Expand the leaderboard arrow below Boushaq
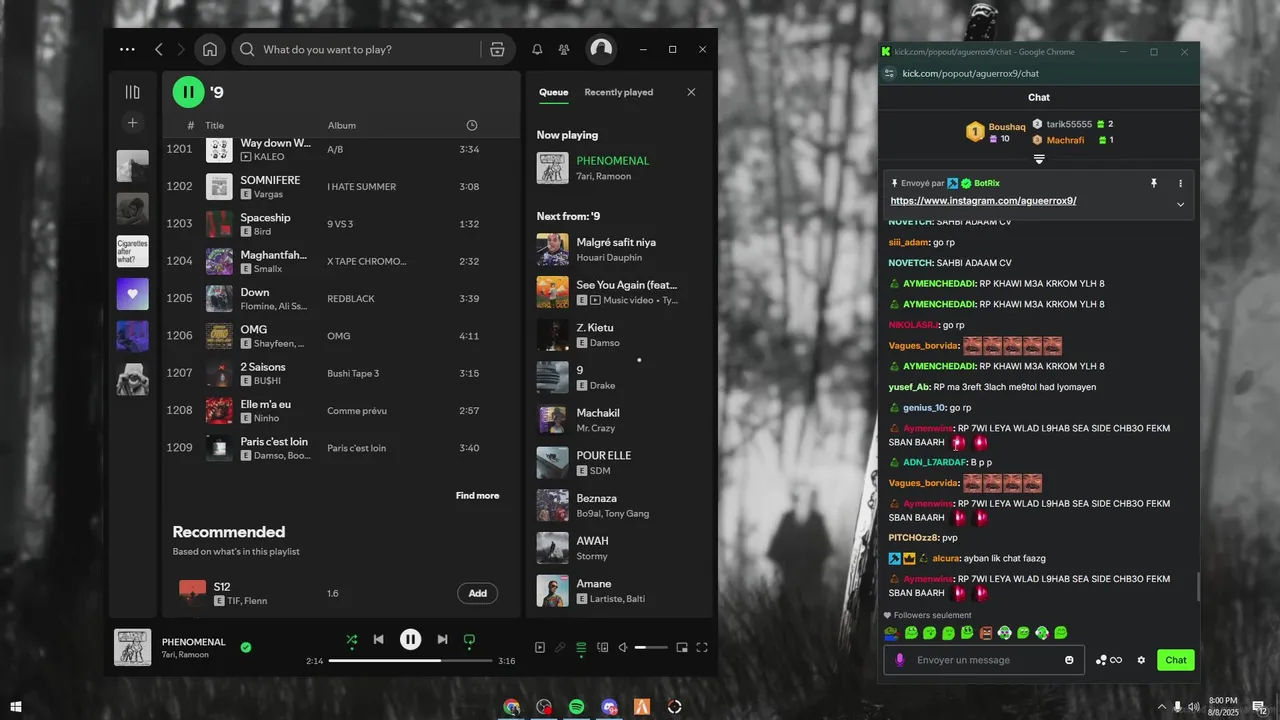Image resolution: width=1280 pixels, height=720 pixels. [x=1039, y=159]
